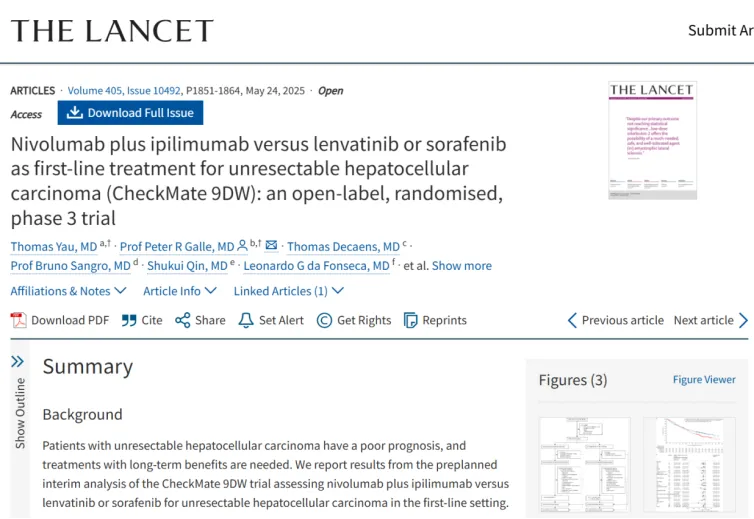The height and width of the screenshot is (519, 754).
Task: Click the Share icon
Action: point(183,320)
